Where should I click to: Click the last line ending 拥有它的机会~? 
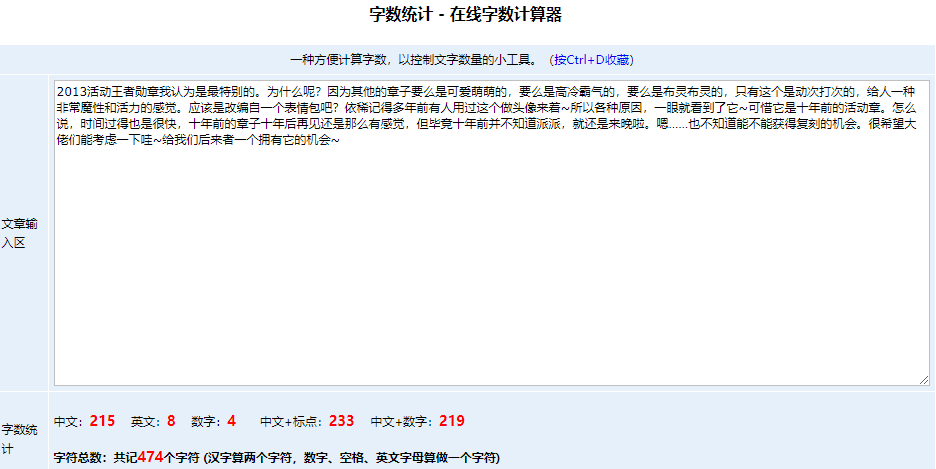[x=299, y=142]
